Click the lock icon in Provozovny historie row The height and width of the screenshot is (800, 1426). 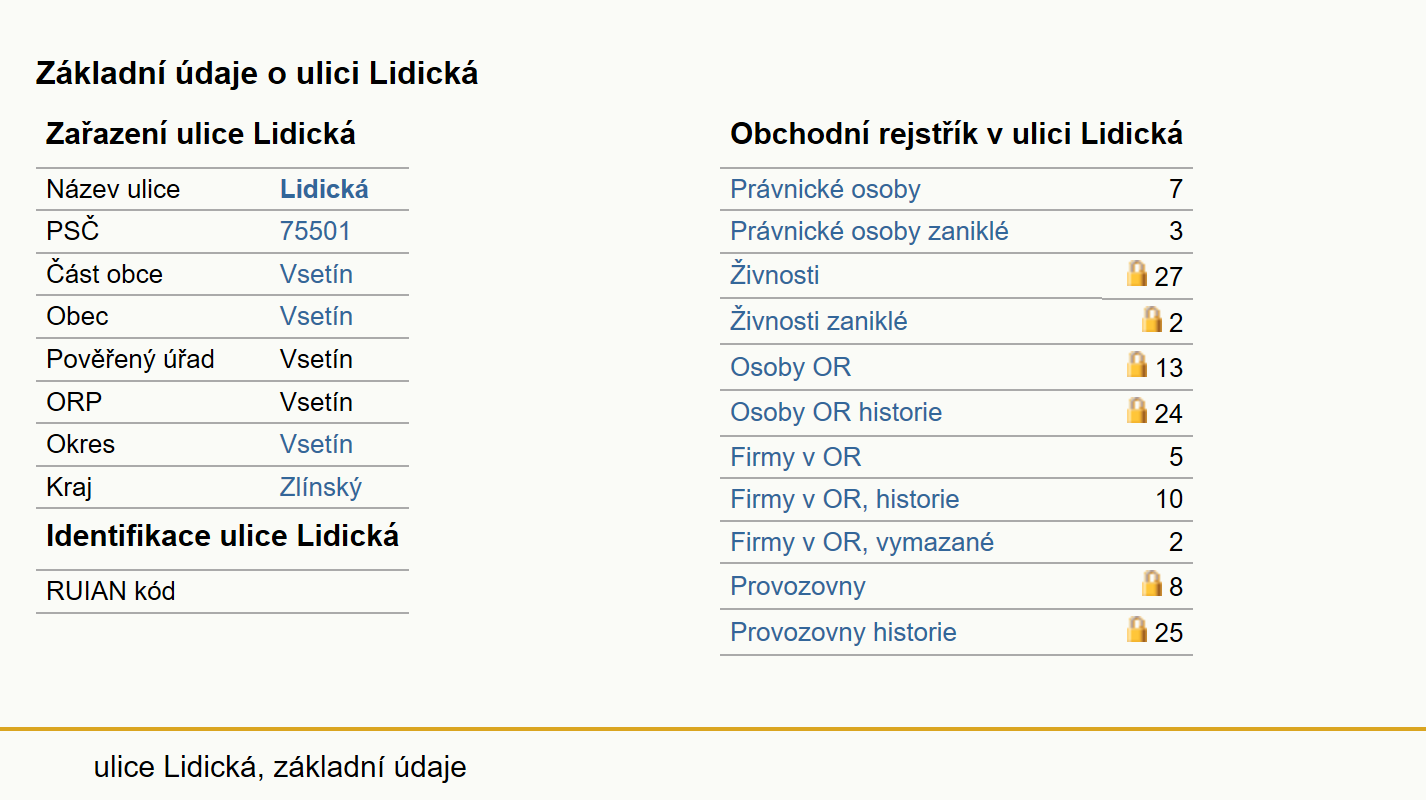[1137, 629]
